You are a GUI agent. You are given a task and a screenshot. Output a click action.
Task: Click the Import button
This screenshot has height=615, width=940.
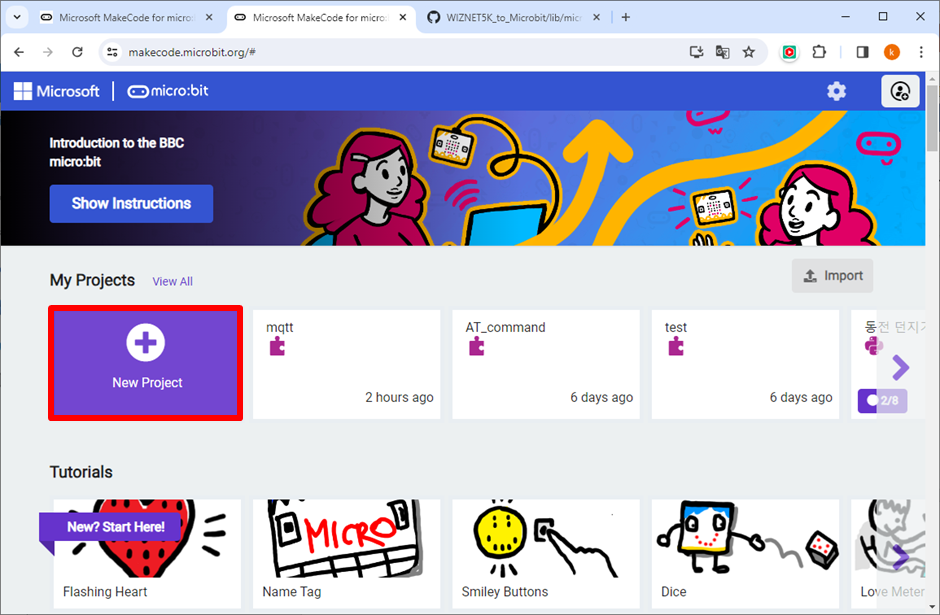832,276
